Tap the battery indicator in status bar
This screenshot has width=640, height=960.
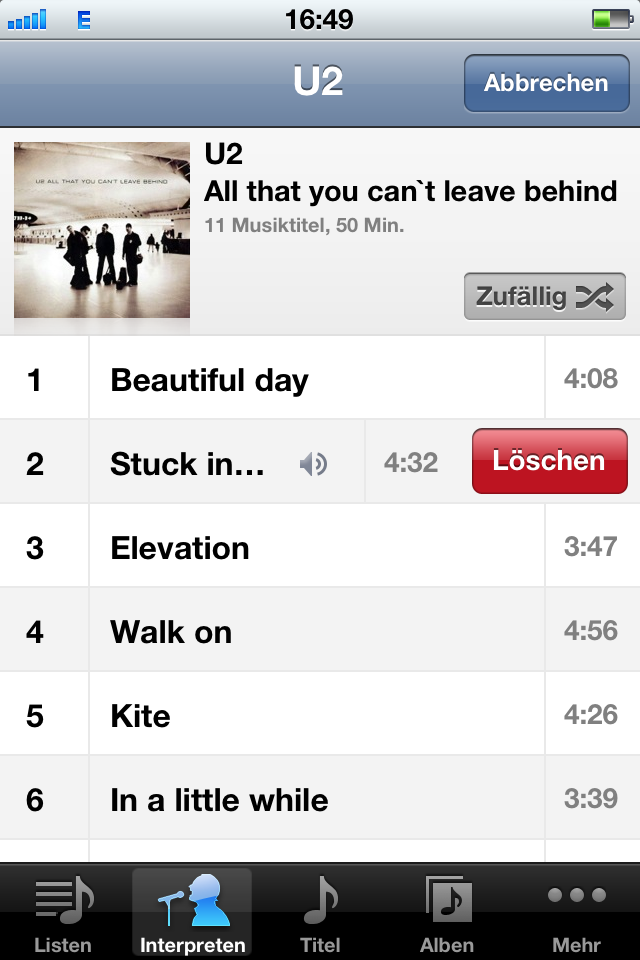pos(612,19)
